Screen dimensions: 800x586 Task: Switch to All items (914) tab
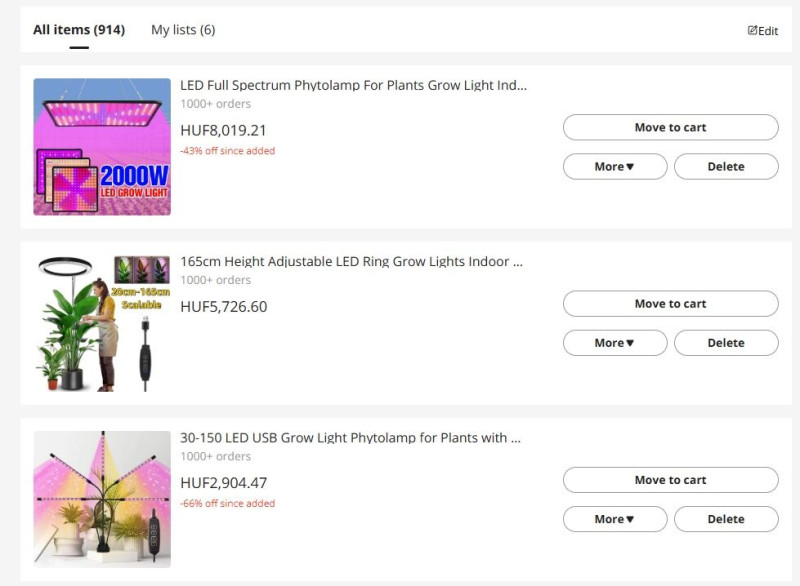click(x=79, y=30)
